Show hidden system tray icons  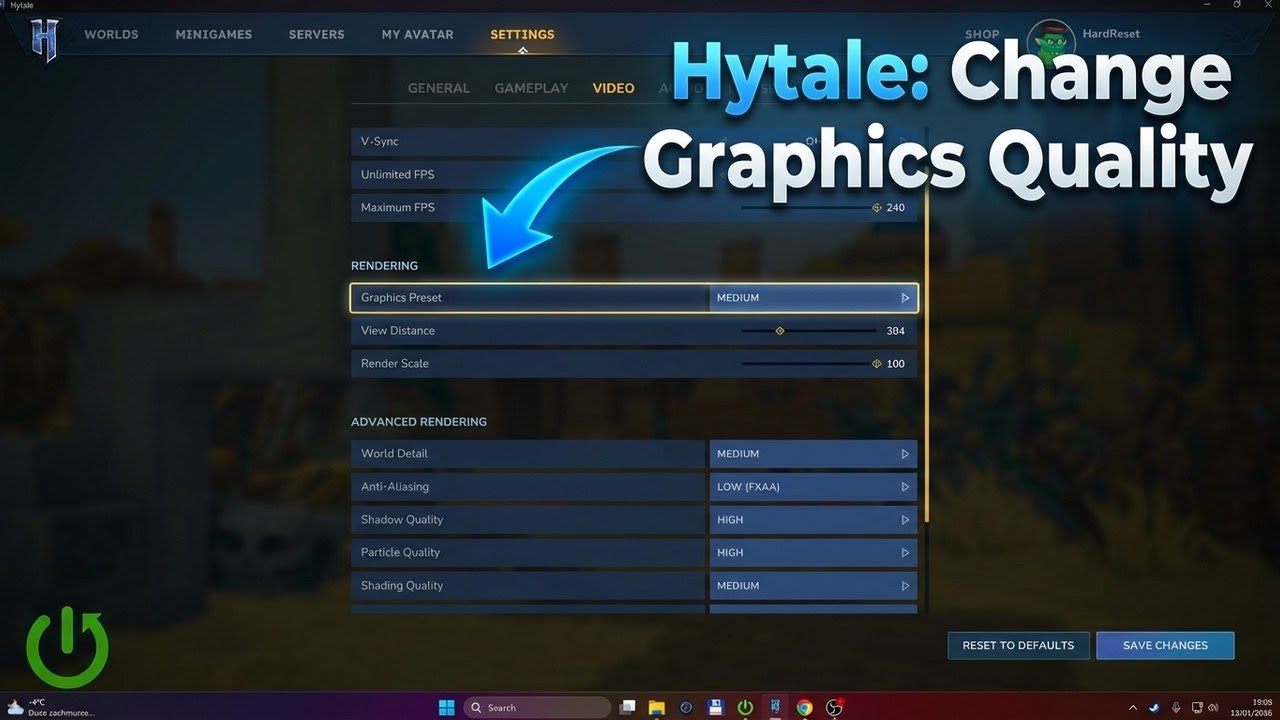[x=1133, y=707]
